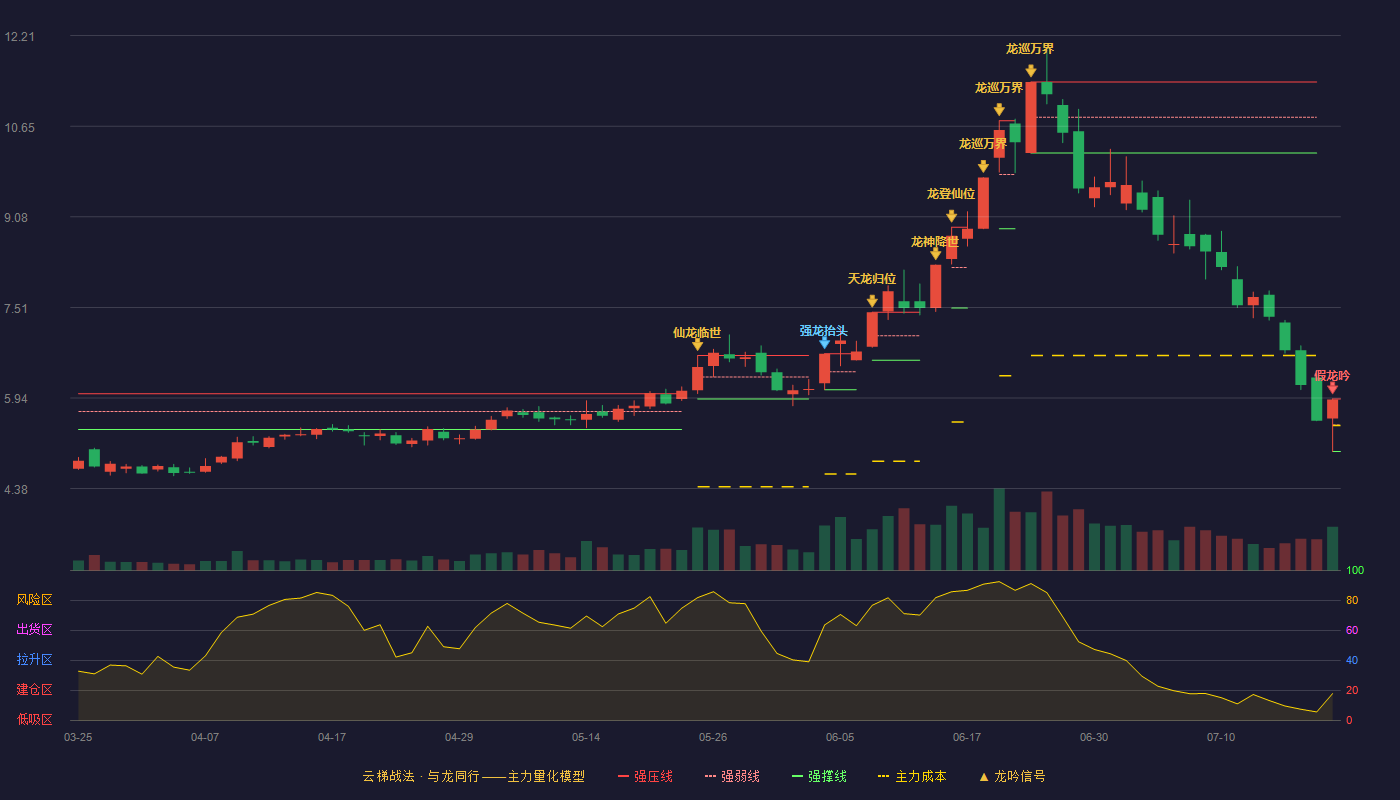Select the 04-29 date label
1400x800 pixels.
pyautogui.click(x=459, y=737)
